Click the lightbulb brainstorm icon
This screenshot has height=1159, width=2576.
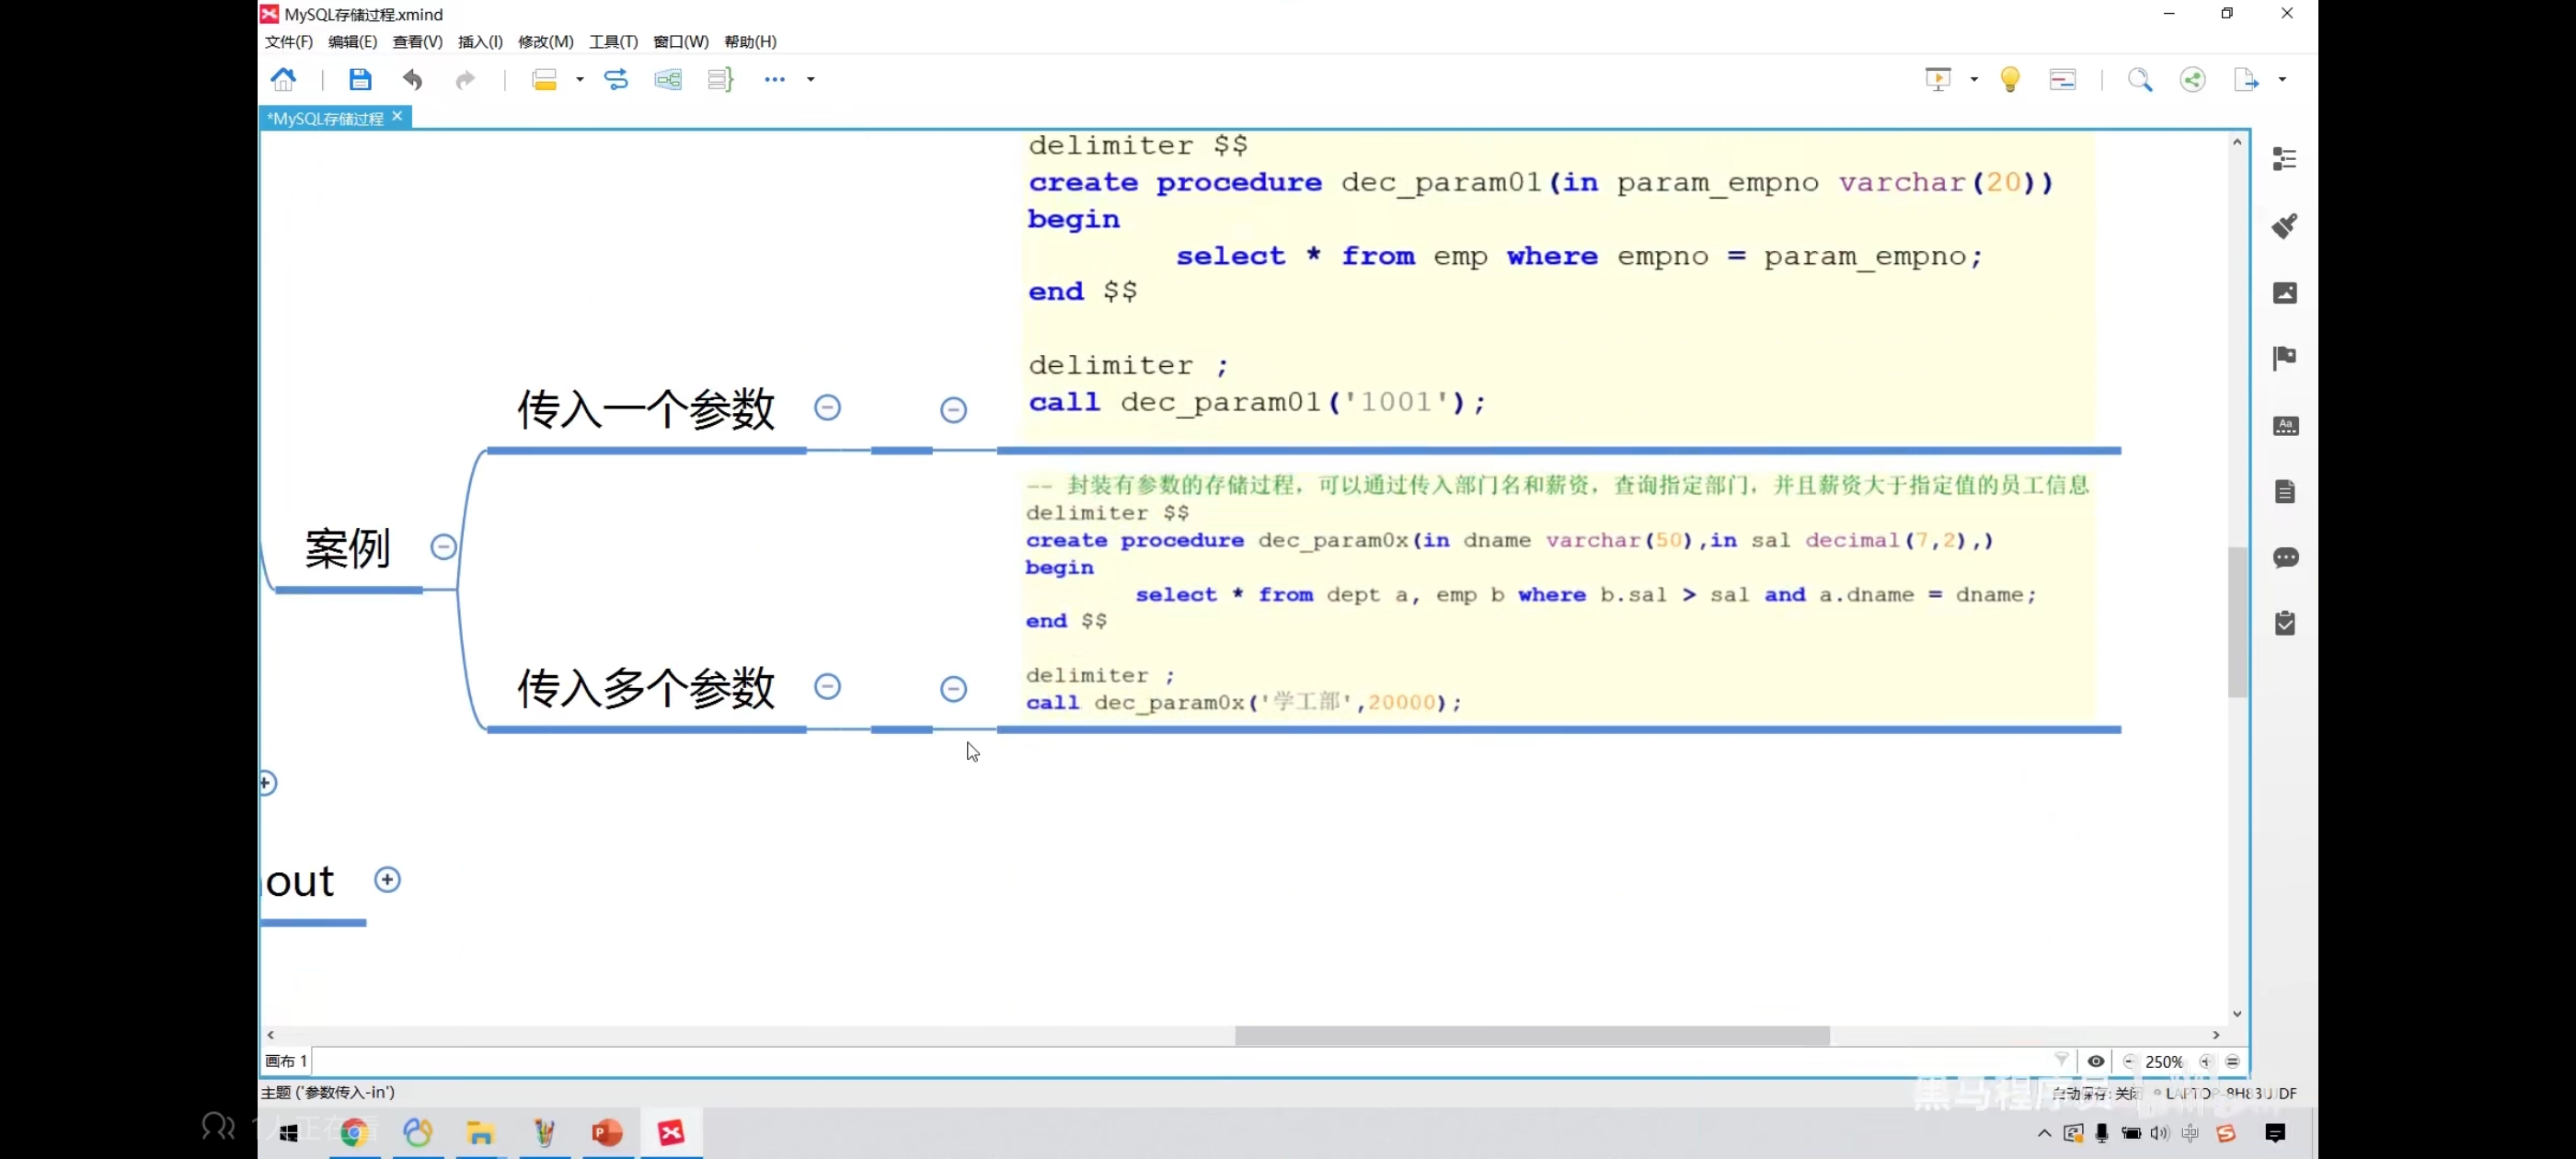tap(2009, 79)
